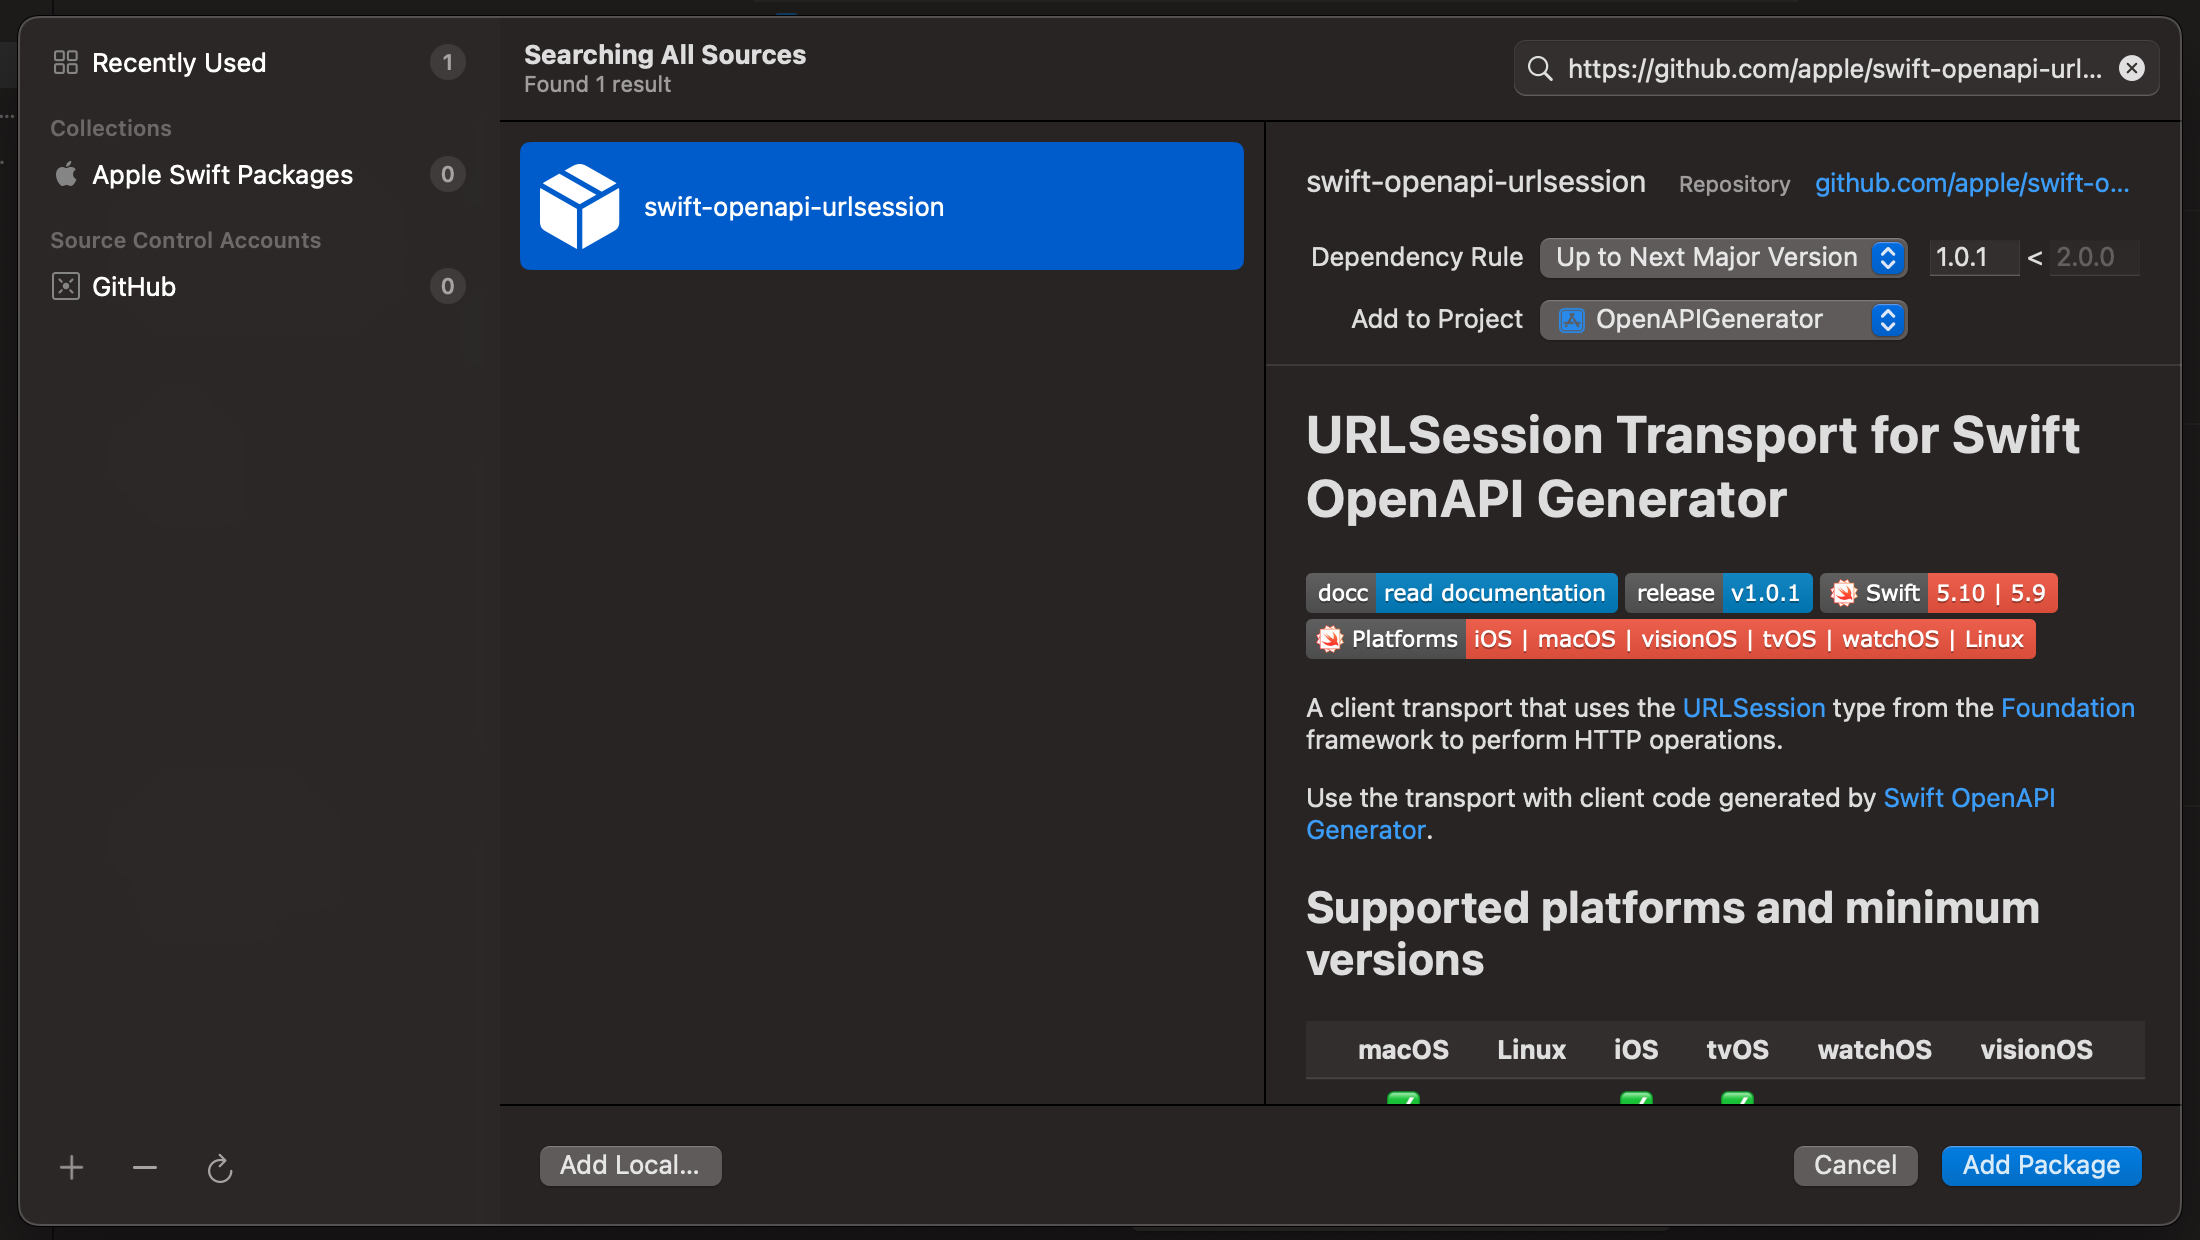Screen dimensions: 2200x1240
Task: Select the Recently Used sidebar item
Action: [x=179, y=63]
